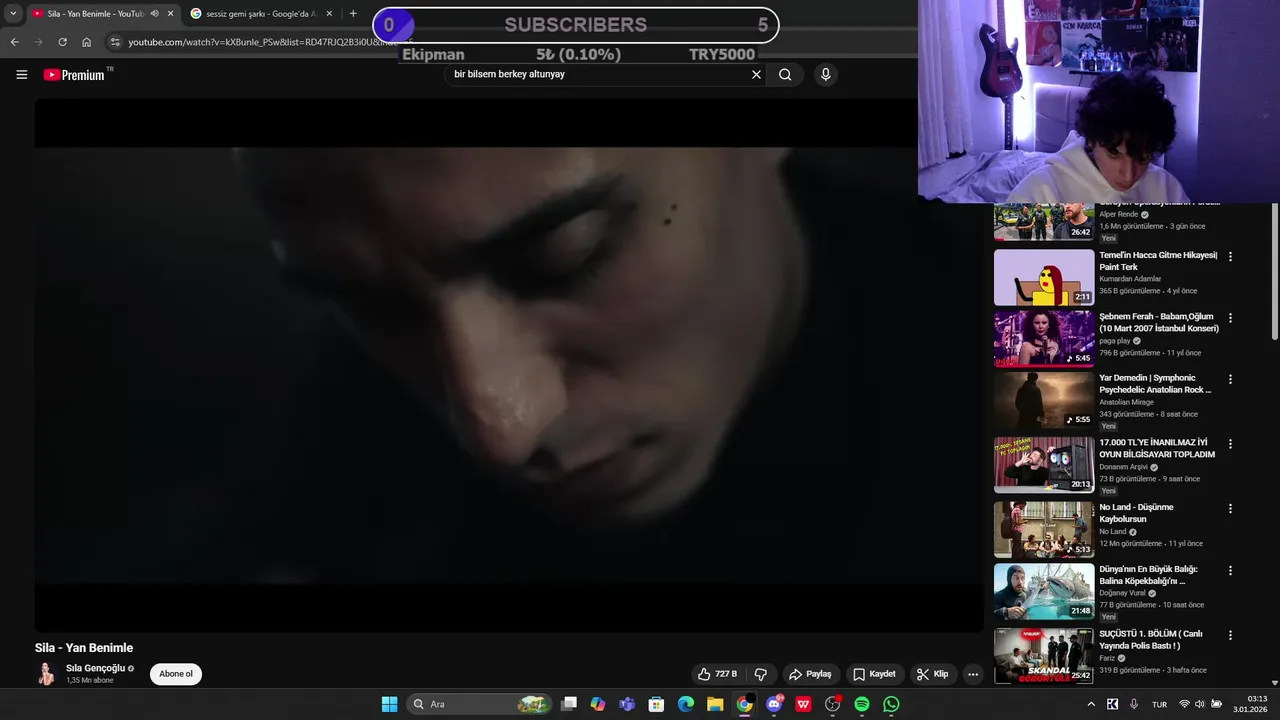Expand the tab search dropdown

coord(13,14)
